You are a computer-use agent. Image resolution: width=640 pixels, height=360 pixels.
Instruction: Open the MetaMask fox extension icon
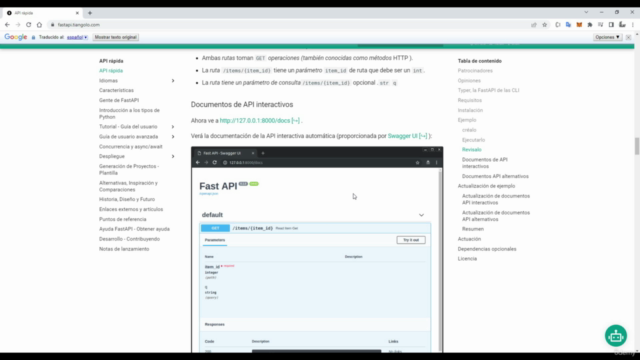[579, 25]
